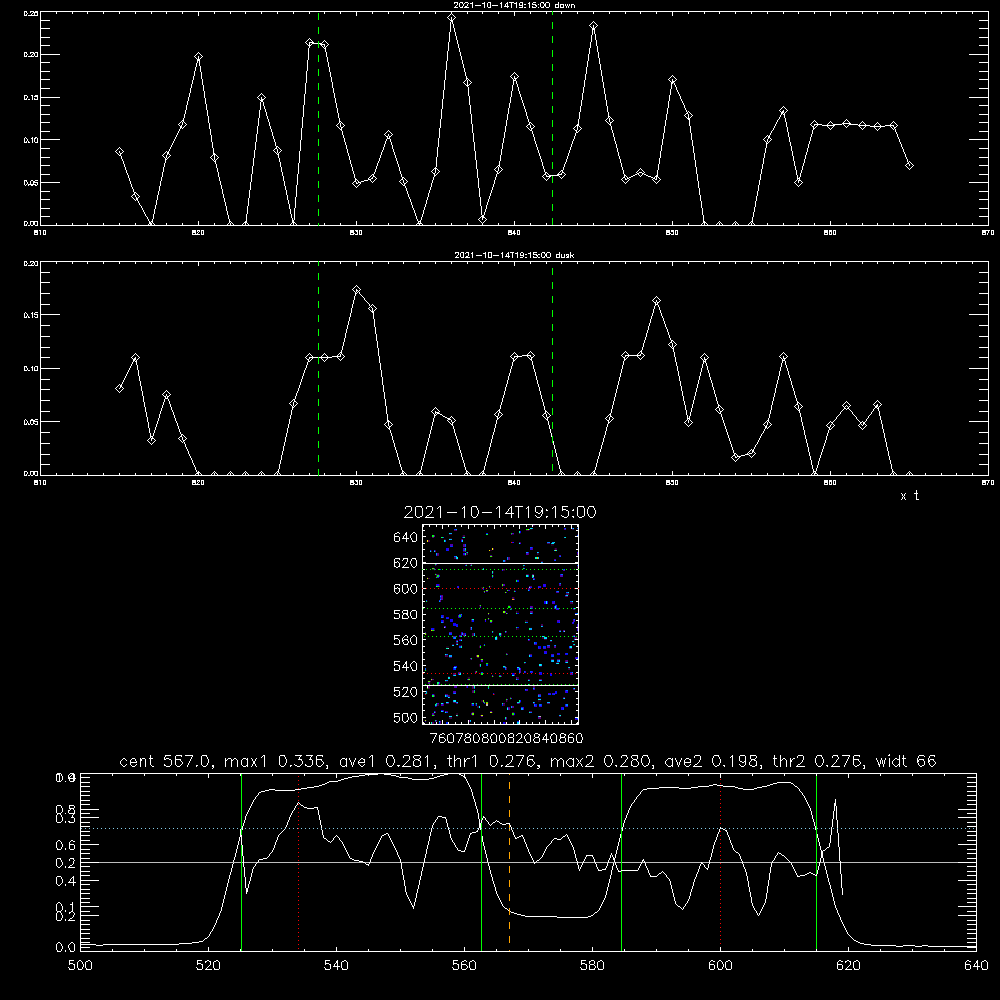
Task: Click the '600' tick label on the bottom plot x-axis
Action: pyautogui.click(x=720, y=966)
